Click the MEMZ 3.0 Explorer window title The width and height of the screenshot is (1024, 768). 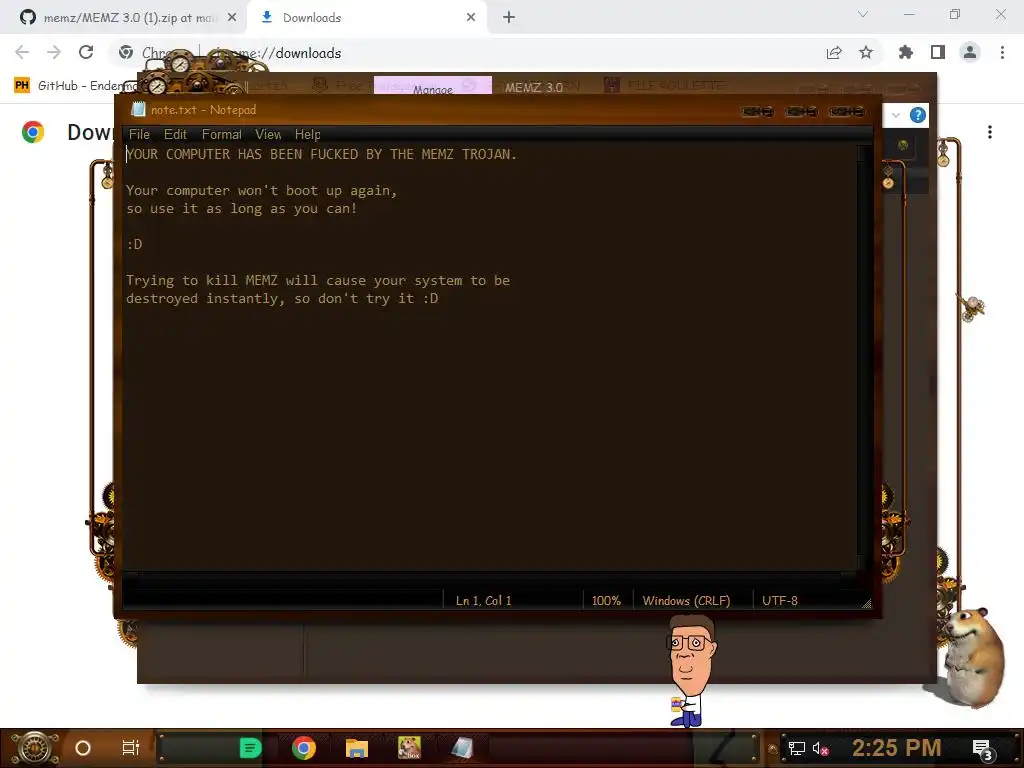tap(534, 87)
